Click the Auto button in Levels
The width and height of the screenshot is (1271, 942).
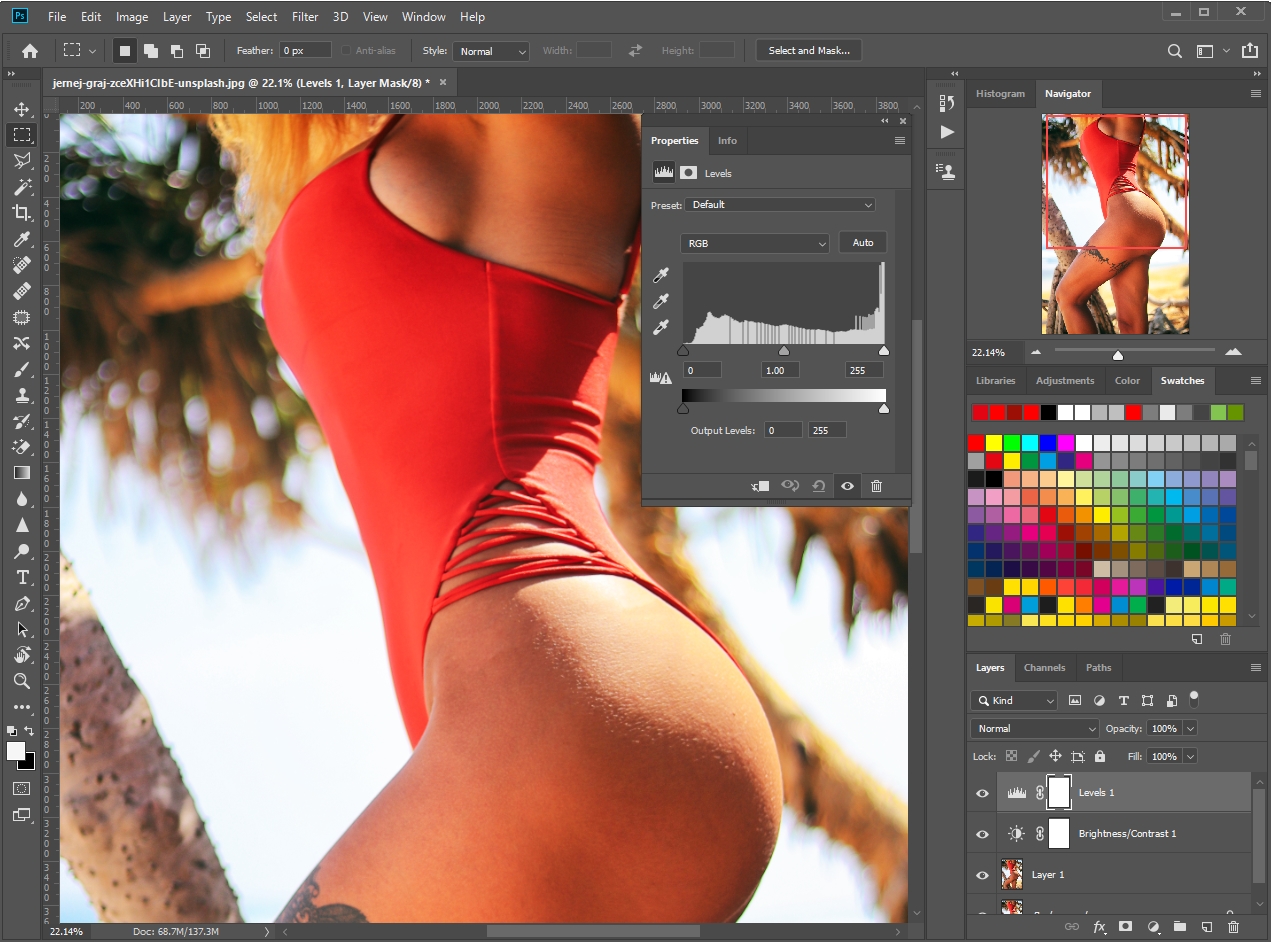click(x=862, y=242)
